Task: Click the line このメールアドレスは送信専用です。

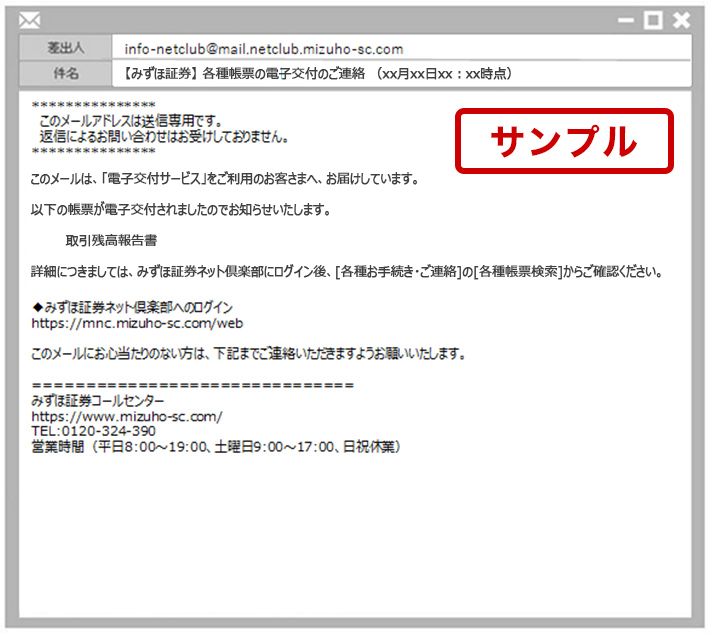Action: pyautogui.click(x=131, y=121)
